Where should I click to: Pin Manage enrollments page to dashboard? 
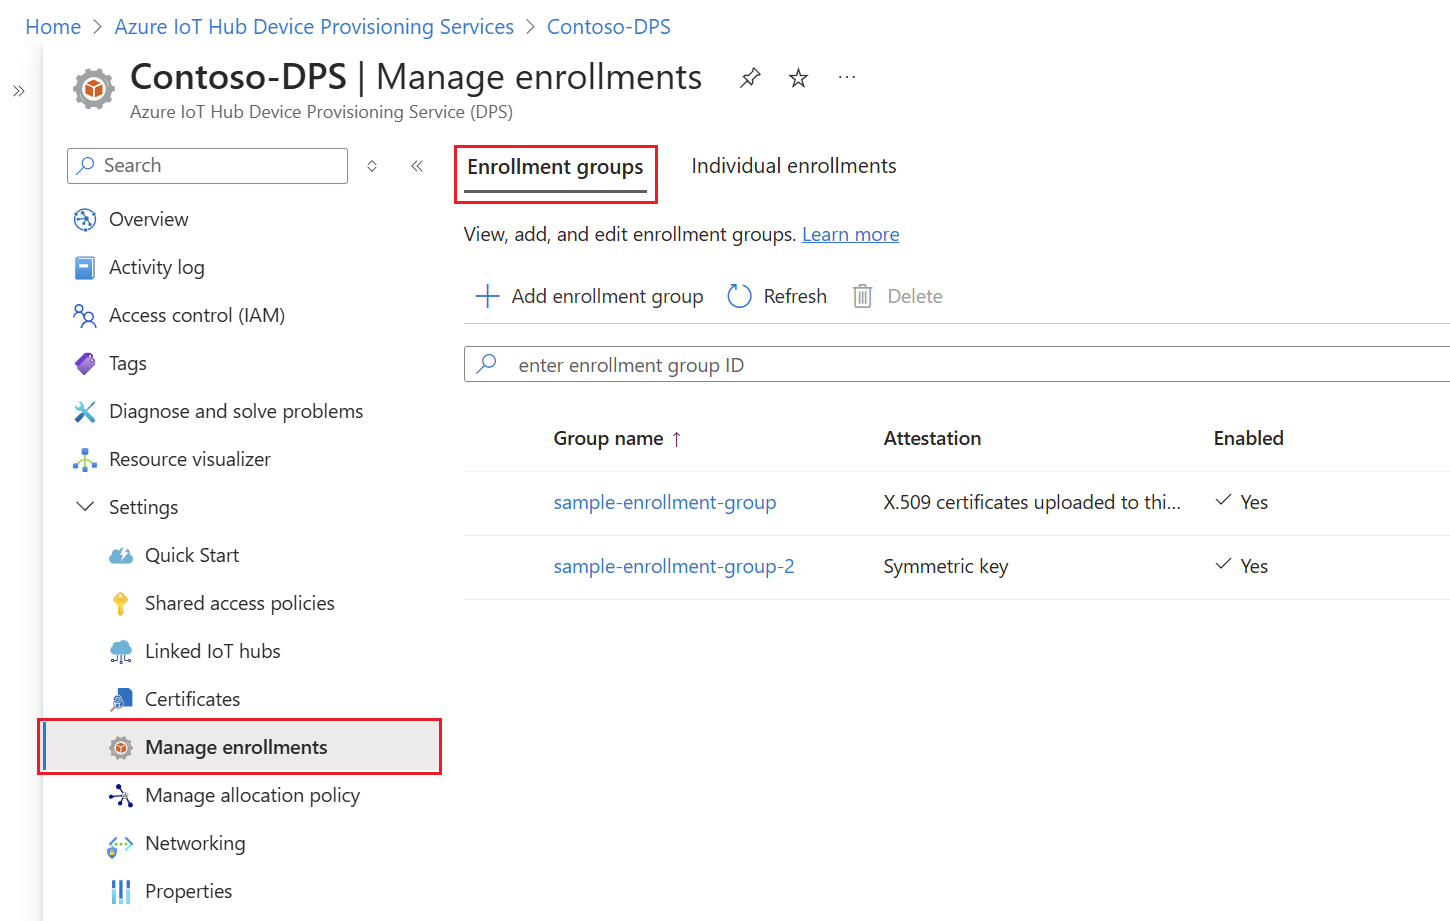749,77
